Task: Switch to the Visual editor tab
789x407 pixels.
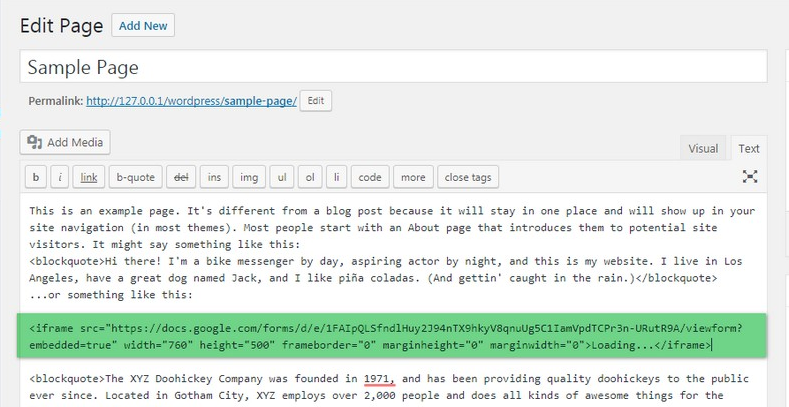Action: click(703, 148)
